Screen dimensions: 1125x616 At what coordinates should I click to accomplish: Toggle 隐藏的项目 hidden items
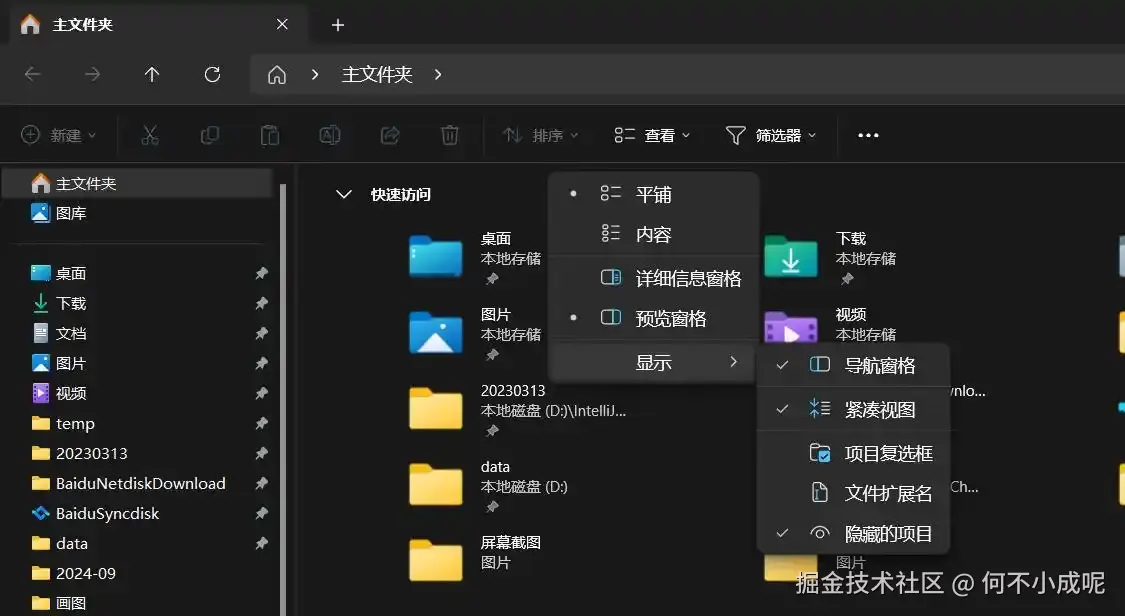tap(854, 533)
